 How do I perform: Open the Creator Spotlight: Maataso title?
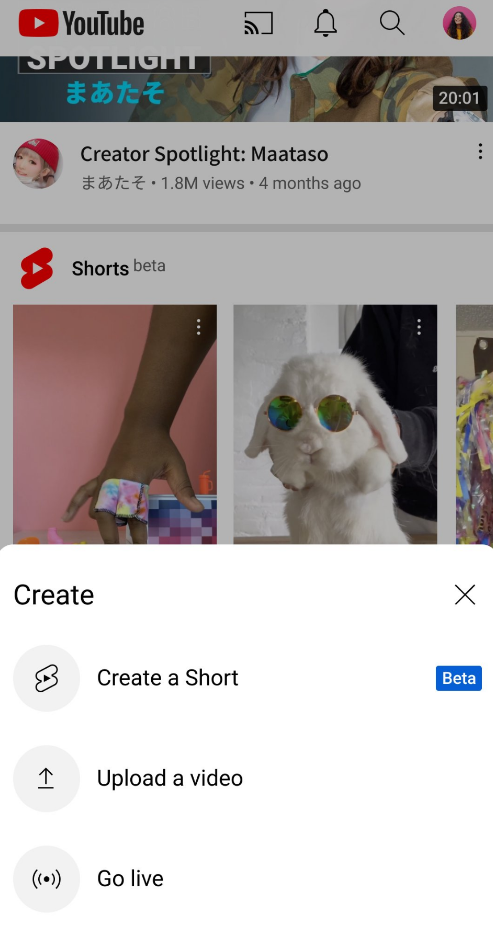coord(204,154)
